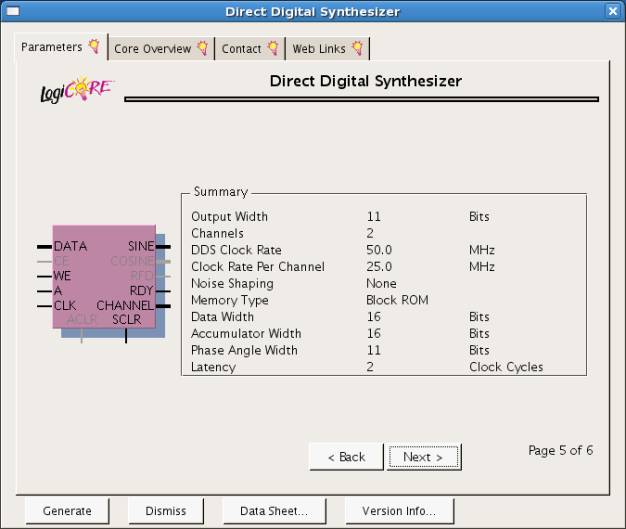Click the Clock Cycles unit text
This screenshot has width=626, height=529.
point(506,367)
